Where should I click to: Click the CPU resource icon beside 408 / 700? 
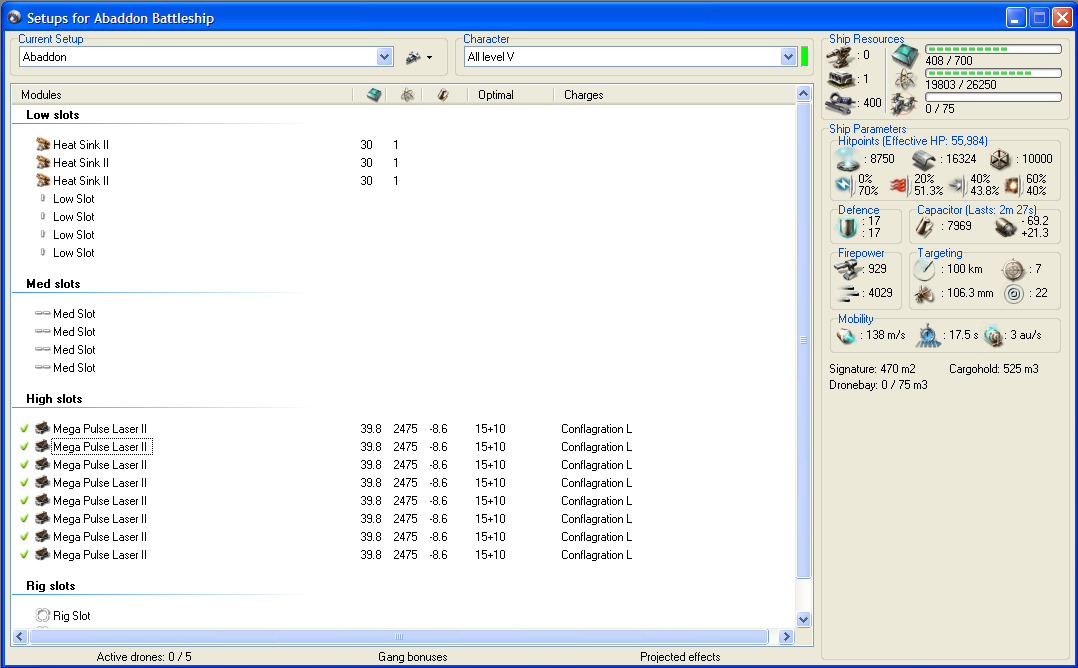pos(905,56)
